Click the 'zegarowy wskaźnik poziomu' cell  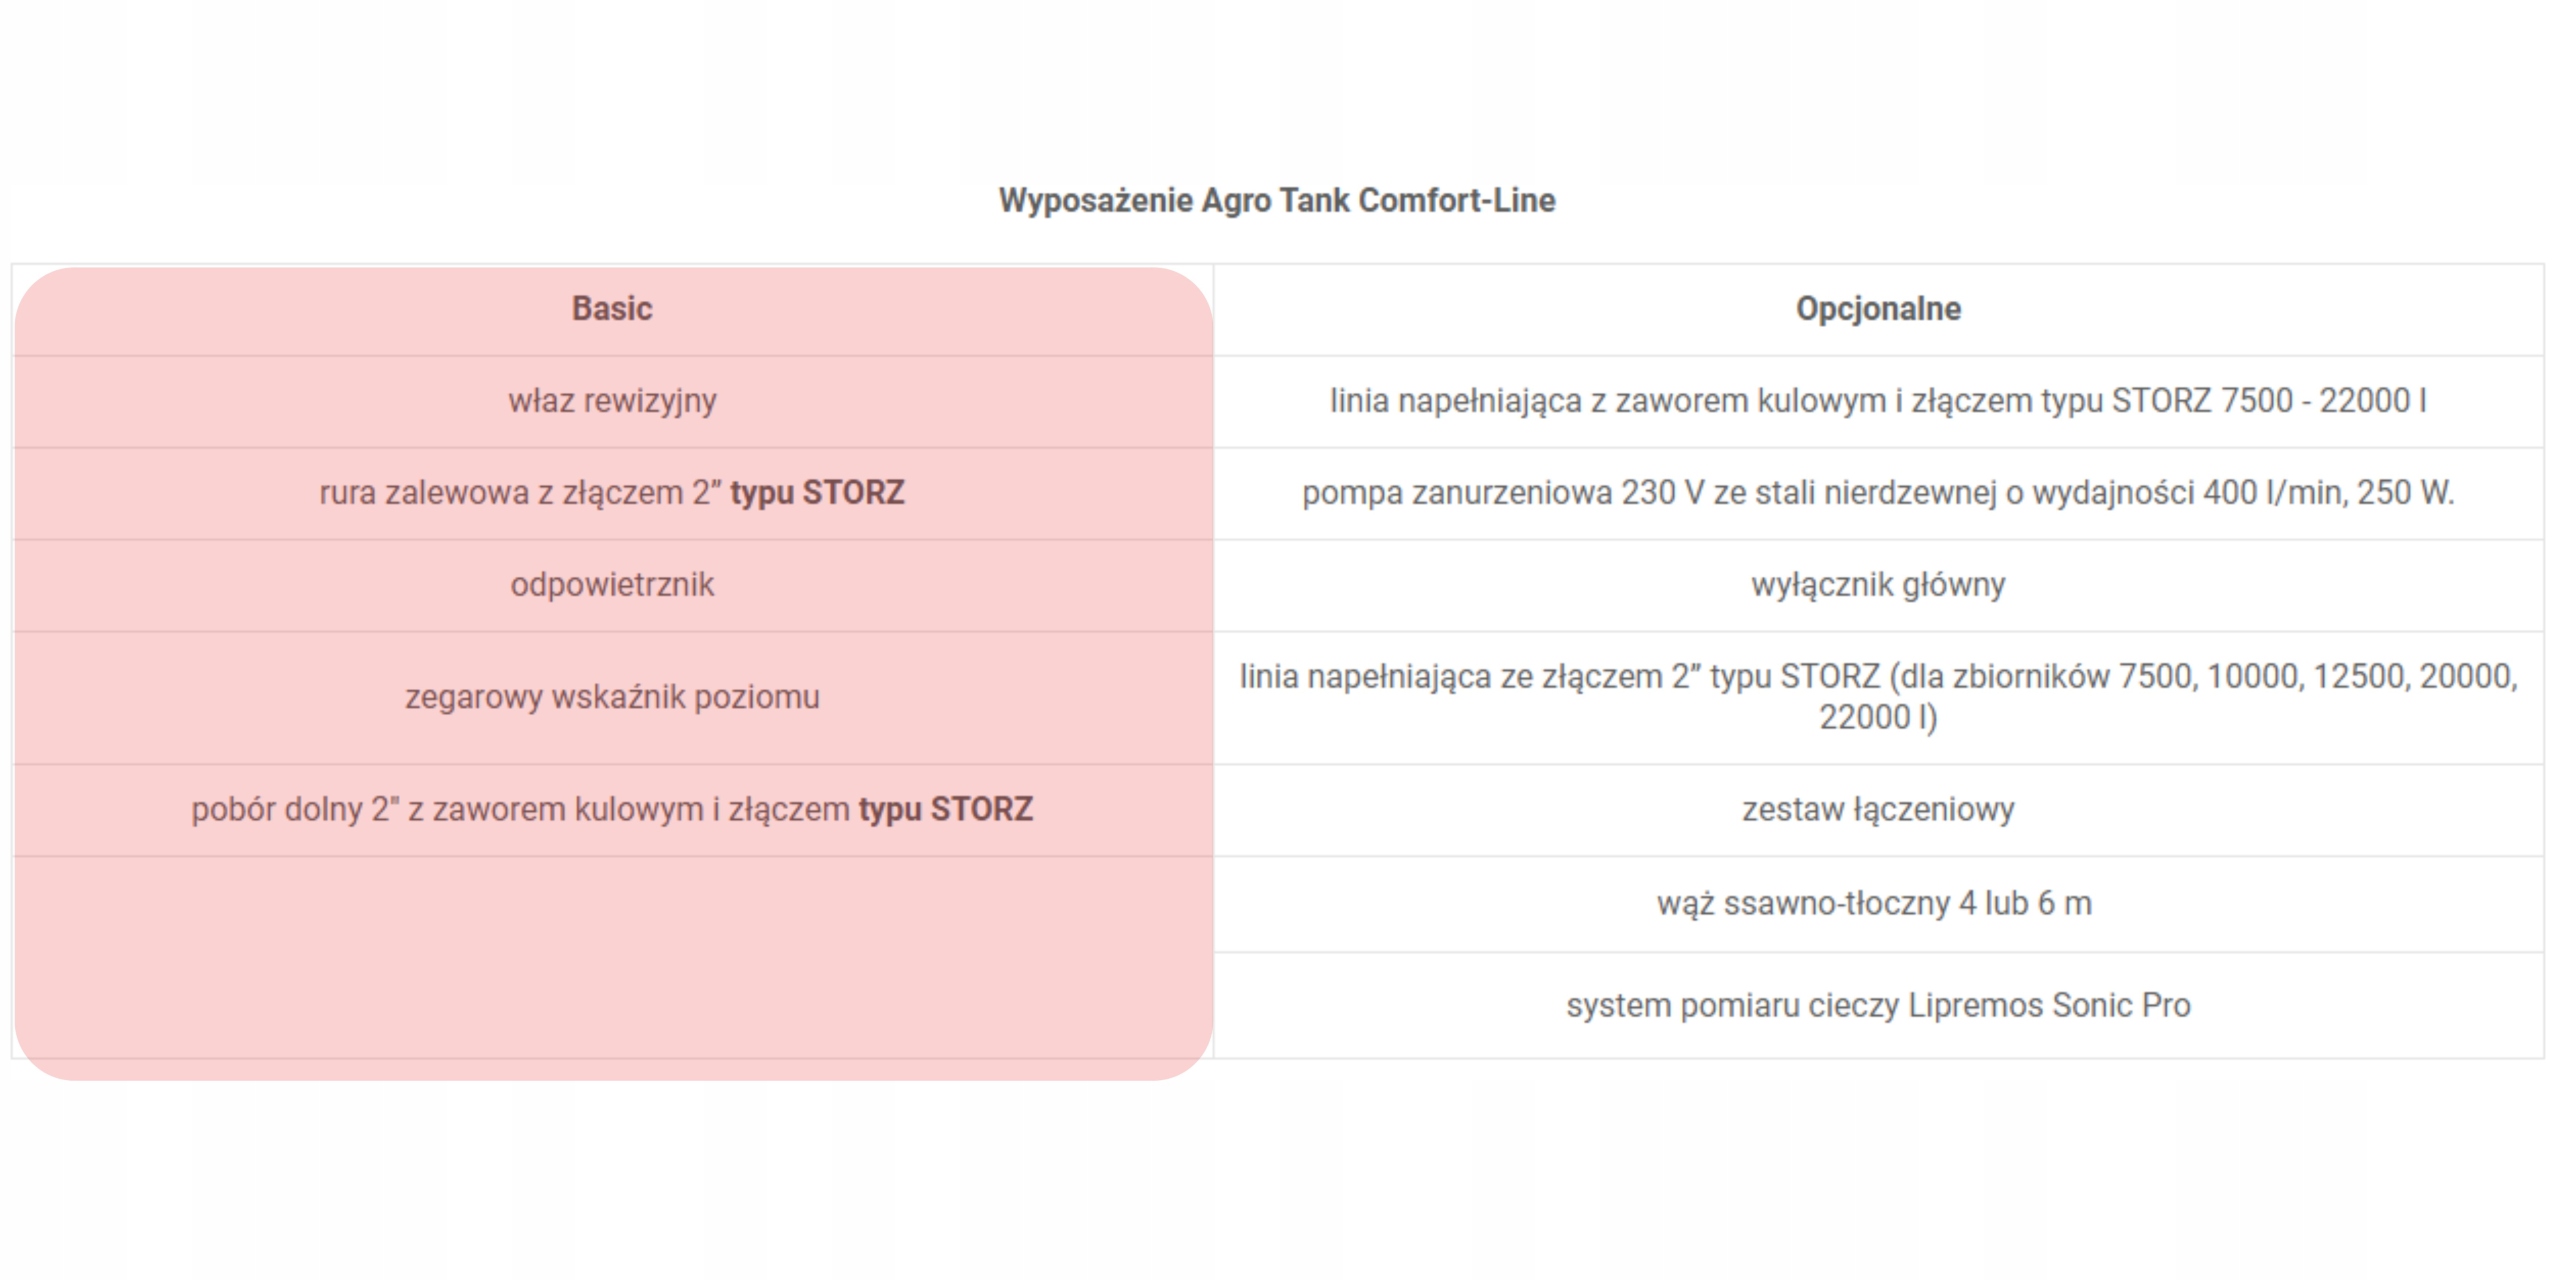(612, 697)
